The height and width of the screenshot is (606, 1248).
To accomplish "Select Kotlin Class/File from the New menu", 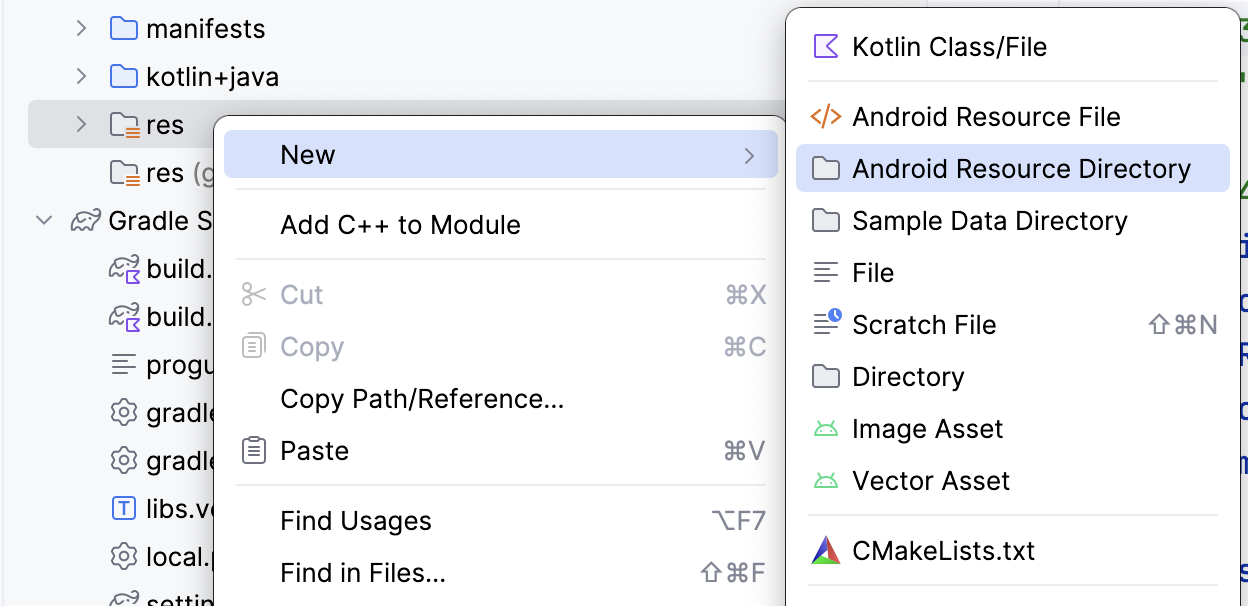I will [948, 46].
